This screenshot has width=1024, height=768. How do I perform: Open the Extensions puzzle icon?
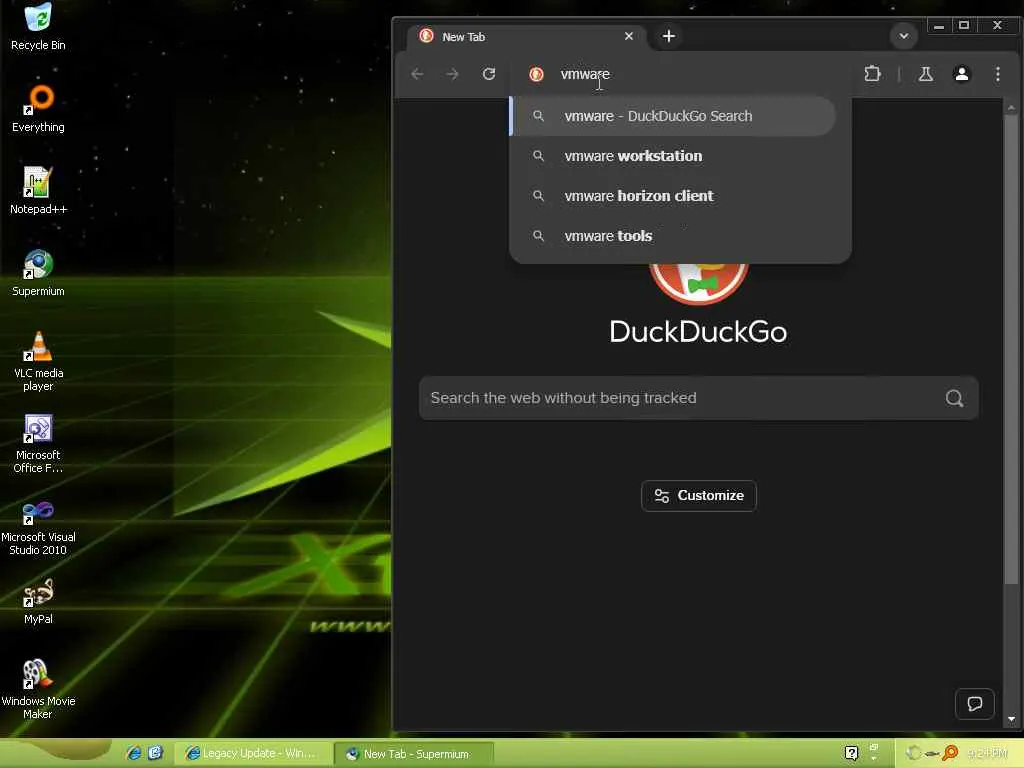tap(872, 74)
